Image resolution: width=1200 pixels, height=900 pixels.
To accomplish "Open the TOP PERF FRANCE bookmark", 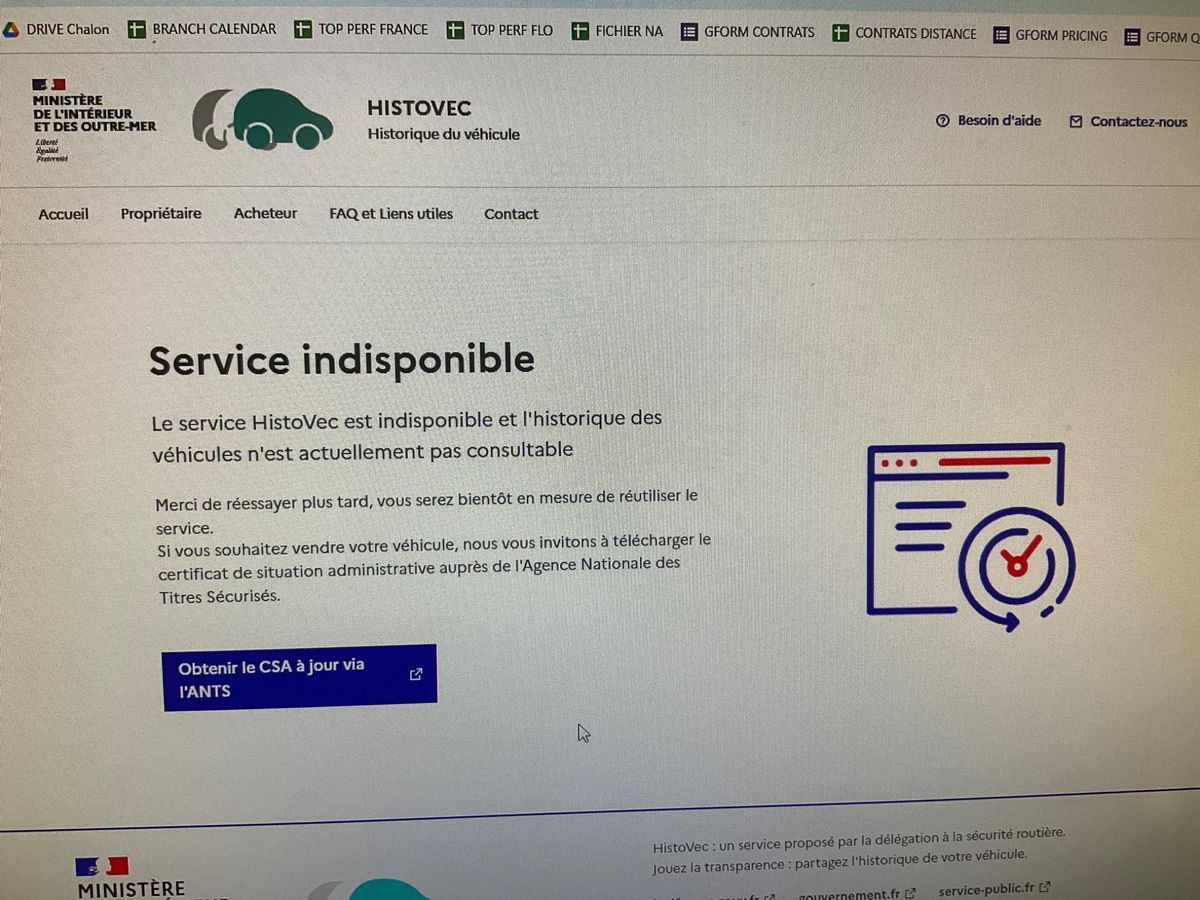I will click(x=361, y=30).
